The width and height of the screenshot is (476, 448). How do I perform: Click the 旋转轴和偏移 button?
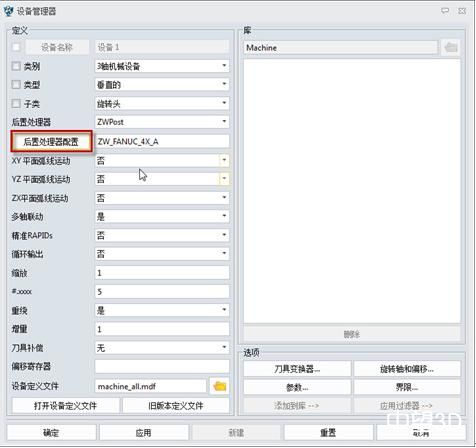[x=407, y=369]
